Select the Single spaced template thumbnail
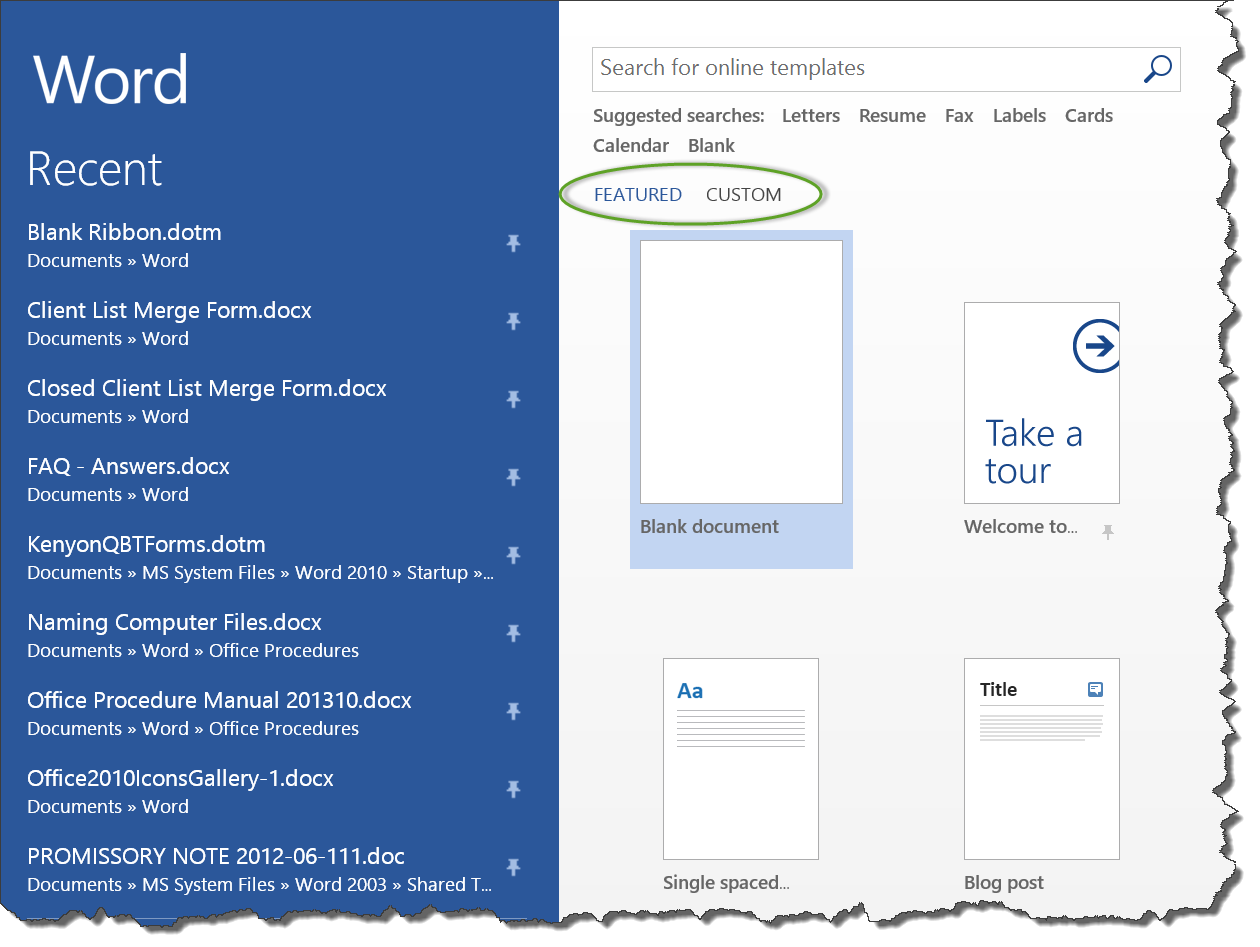 (740, 759)
